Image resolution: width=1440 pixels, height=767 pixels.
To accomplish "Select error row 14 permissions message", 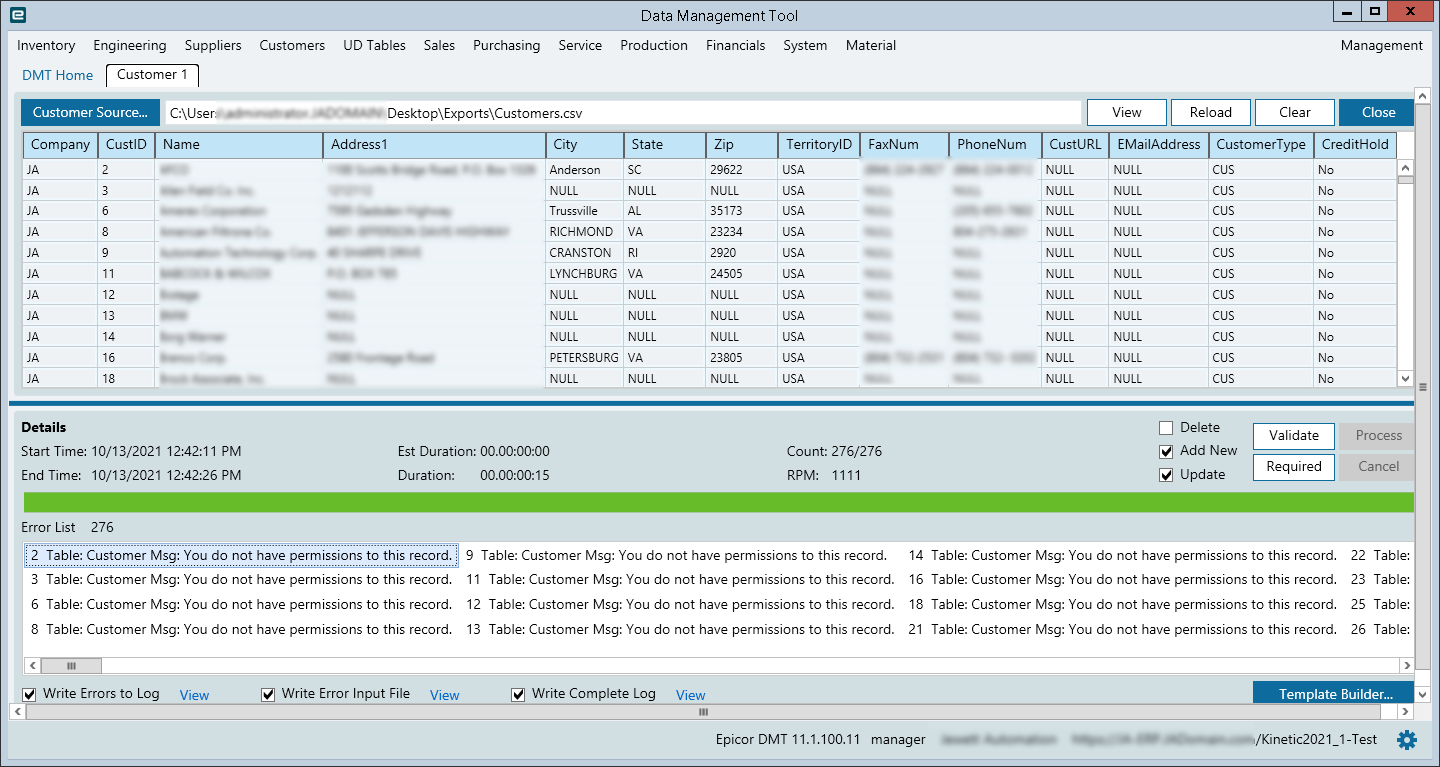I will [1122, 555].
